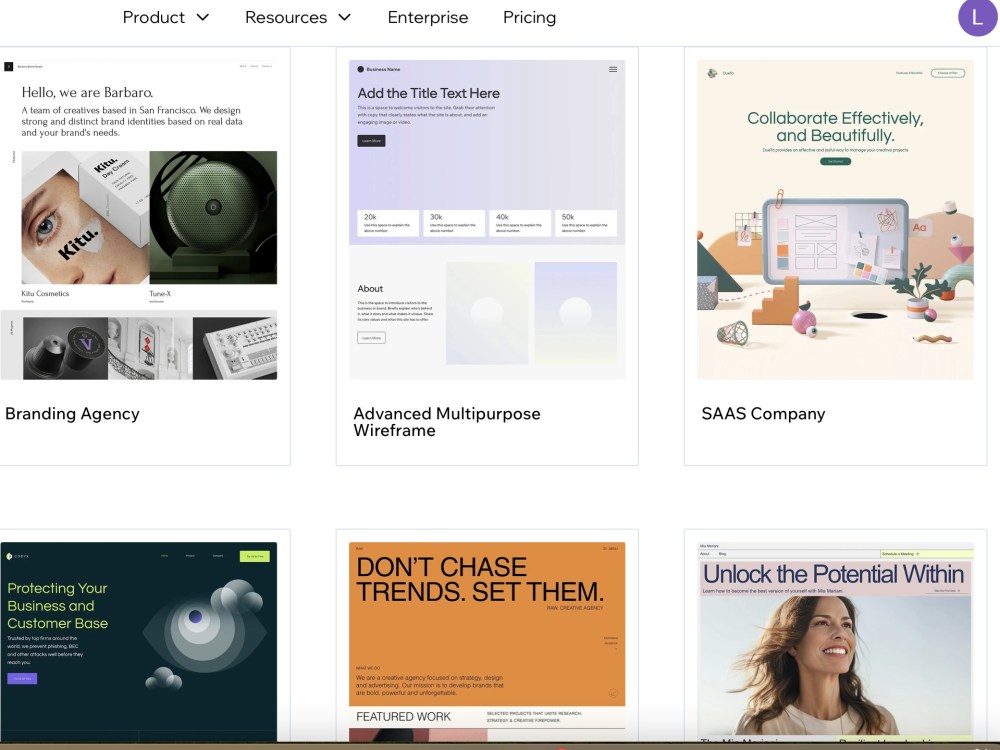The image size is (1000, 750).
Task: Click the Tune-X speaker image in preview
Action: pos(214,217)
